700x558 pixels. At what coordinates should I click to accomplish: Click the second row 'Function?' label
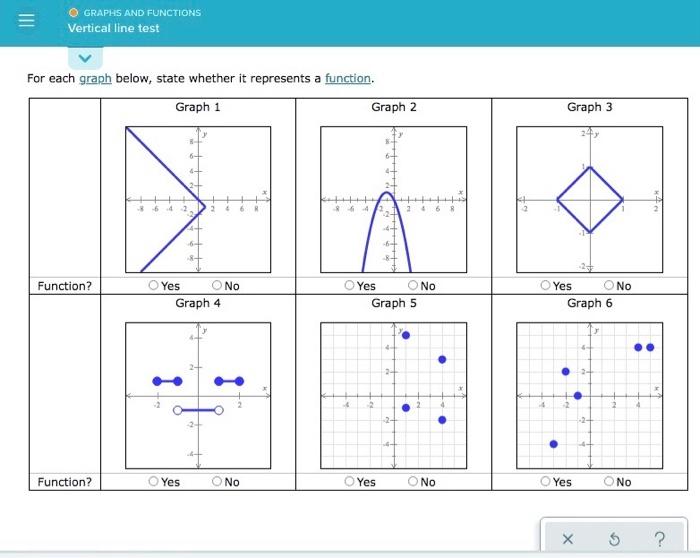pyautogui.click(x=65, y=482)
